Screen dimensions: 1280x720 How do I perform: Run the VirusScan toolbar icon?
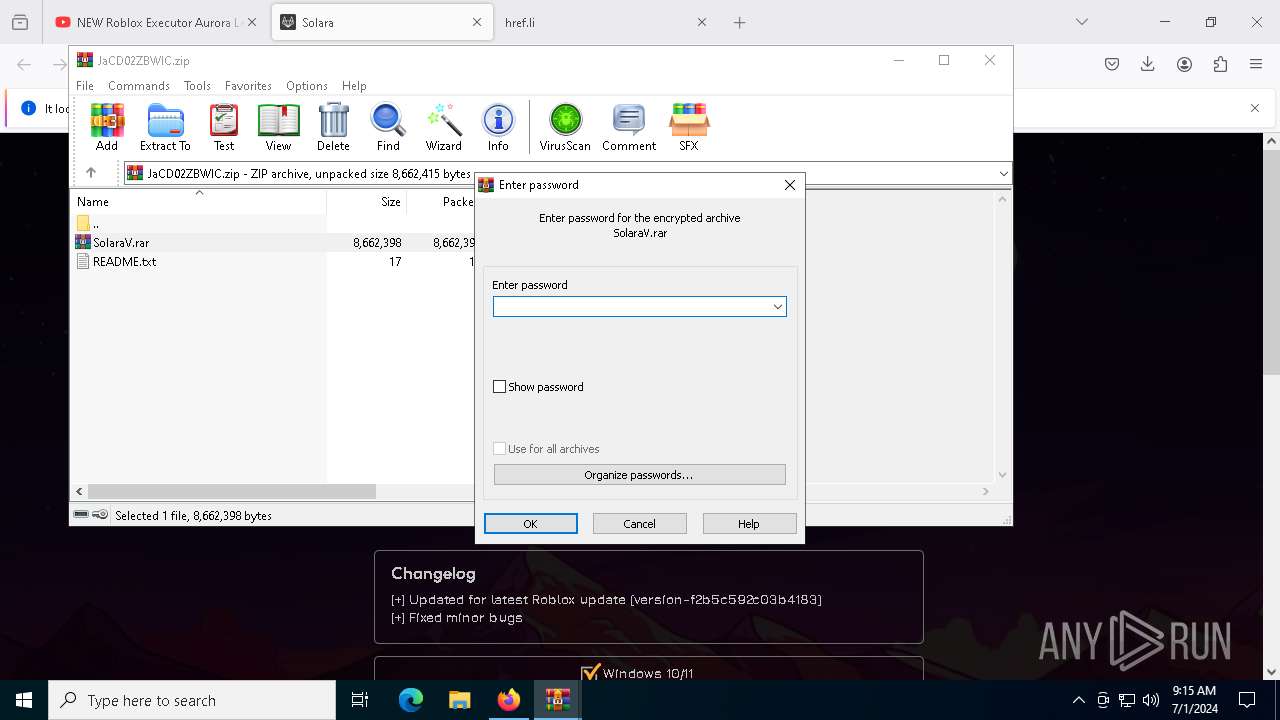pos(565,127)
